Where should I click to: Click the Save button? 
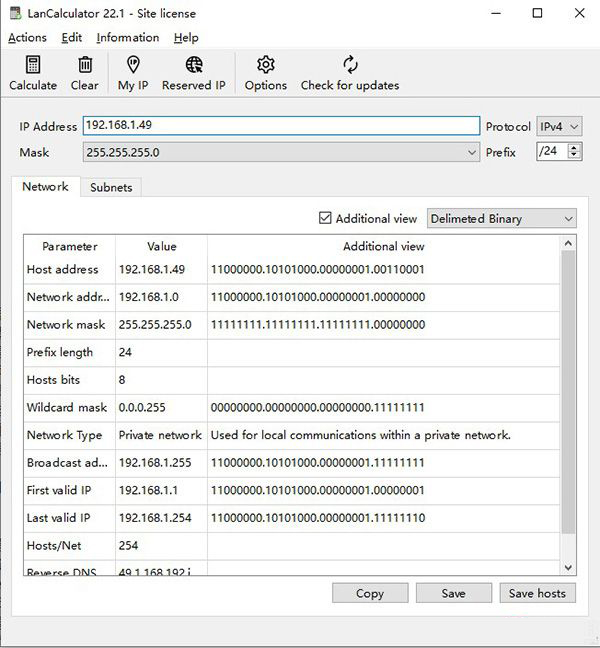point(454,593)
